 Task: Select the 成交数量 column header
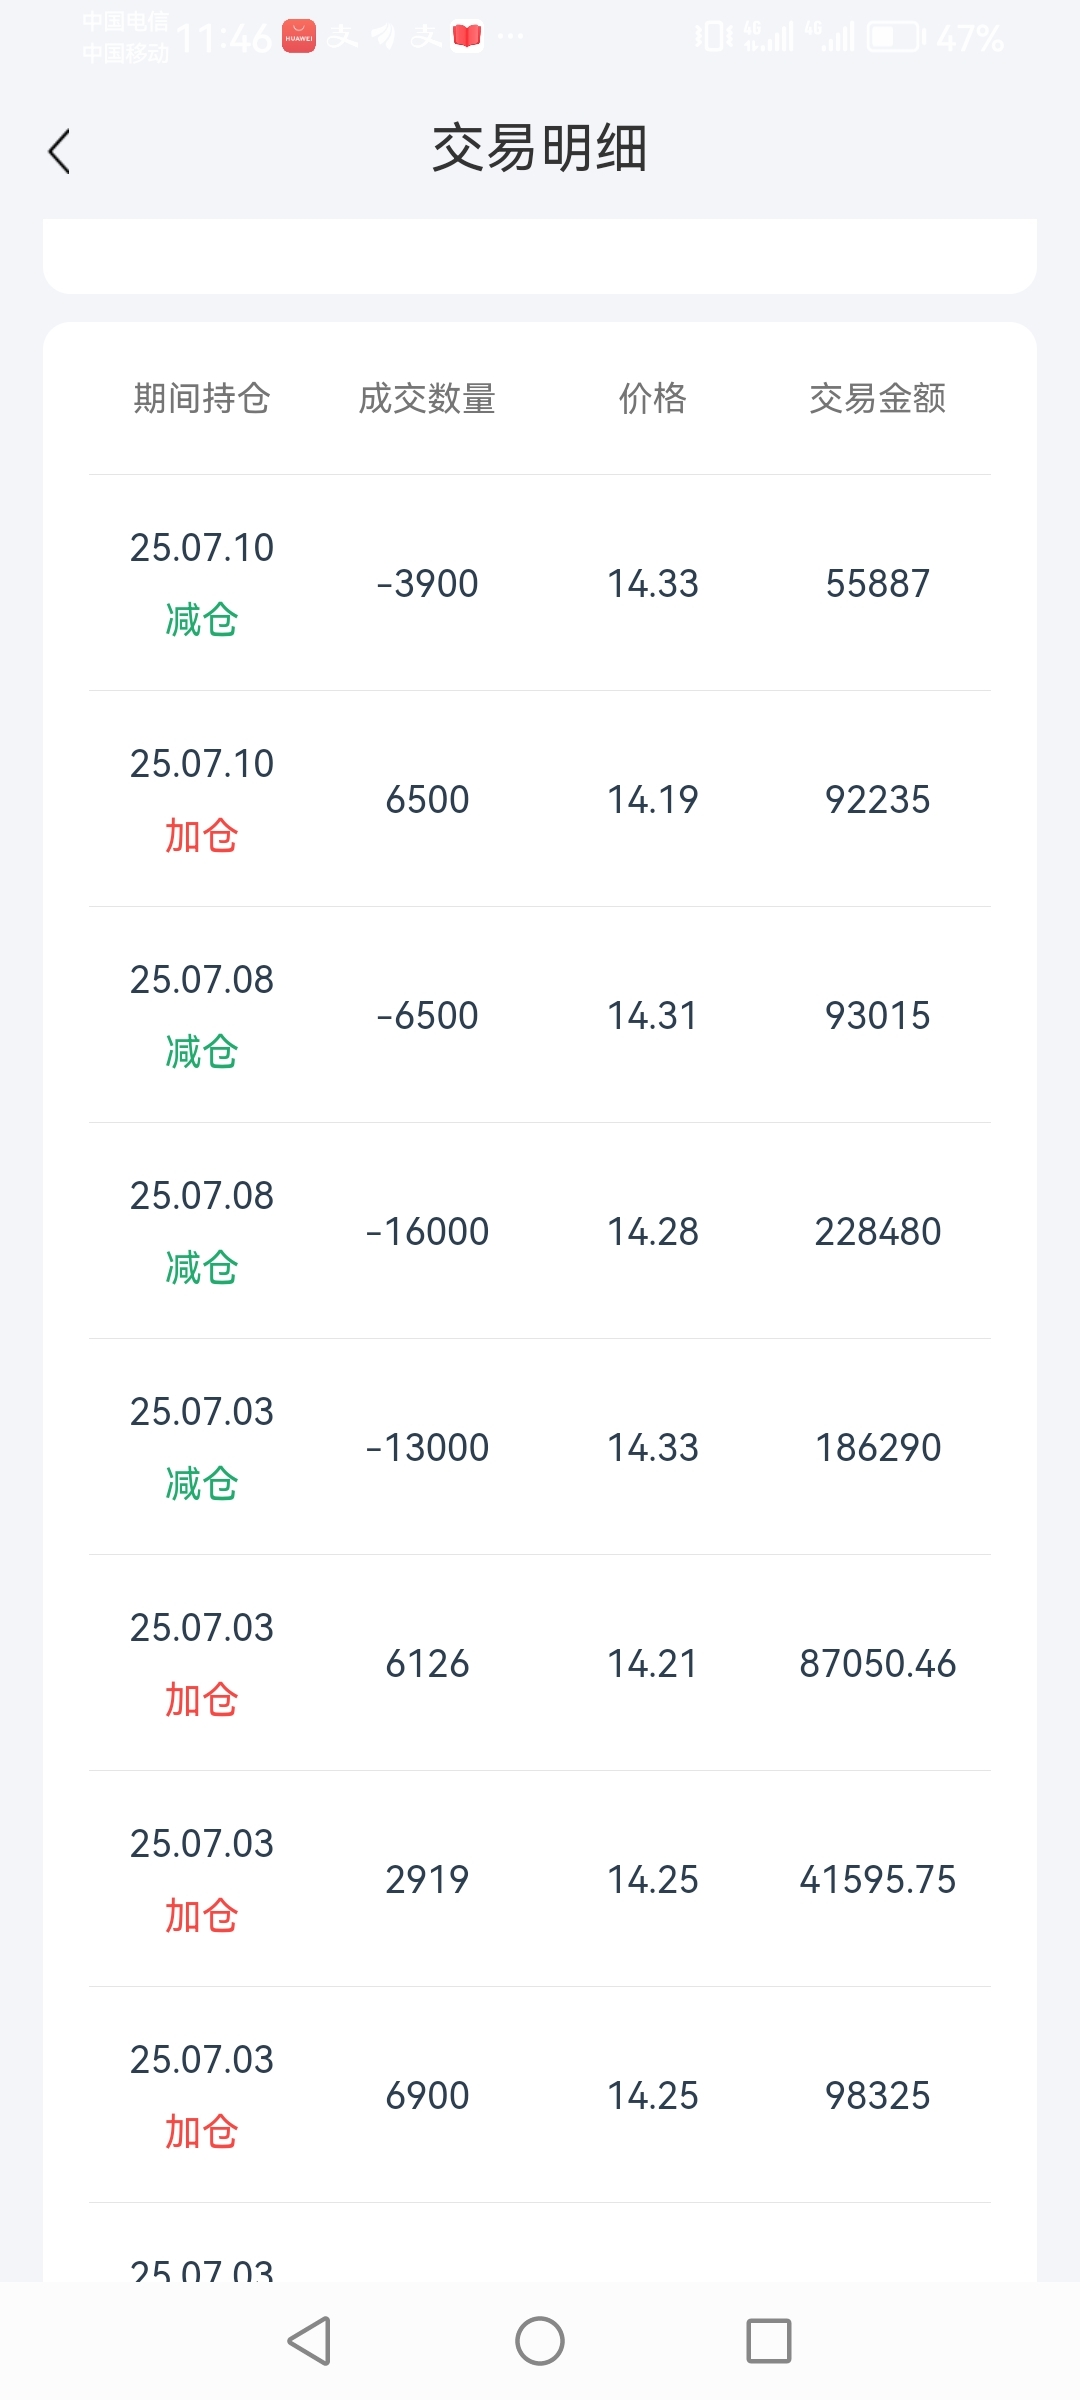(427, 398)
